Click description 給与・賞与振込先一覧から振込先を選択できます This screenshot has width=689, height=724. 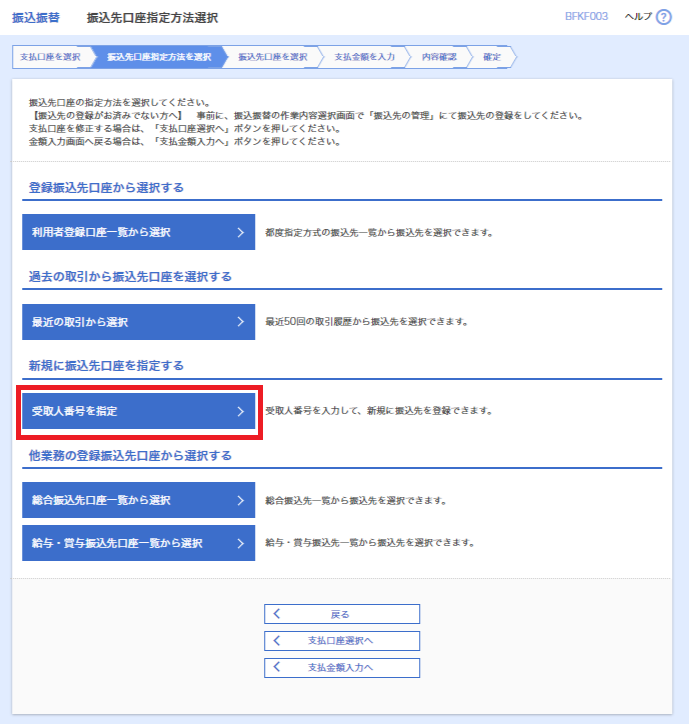(x=370, y=543)
